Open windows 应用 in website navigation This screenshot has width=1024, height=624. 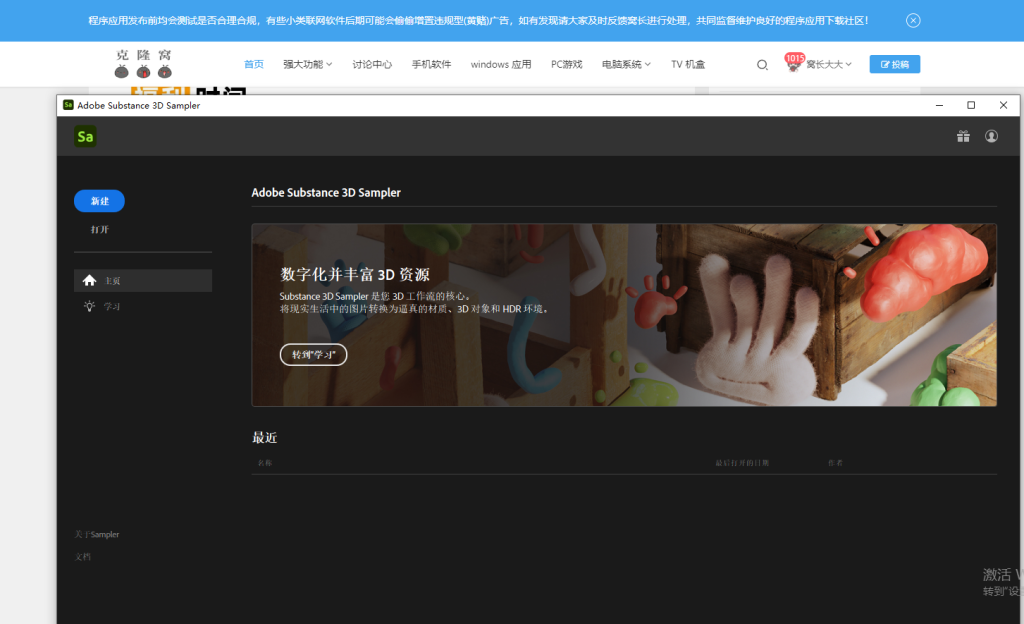pos(501,64)
